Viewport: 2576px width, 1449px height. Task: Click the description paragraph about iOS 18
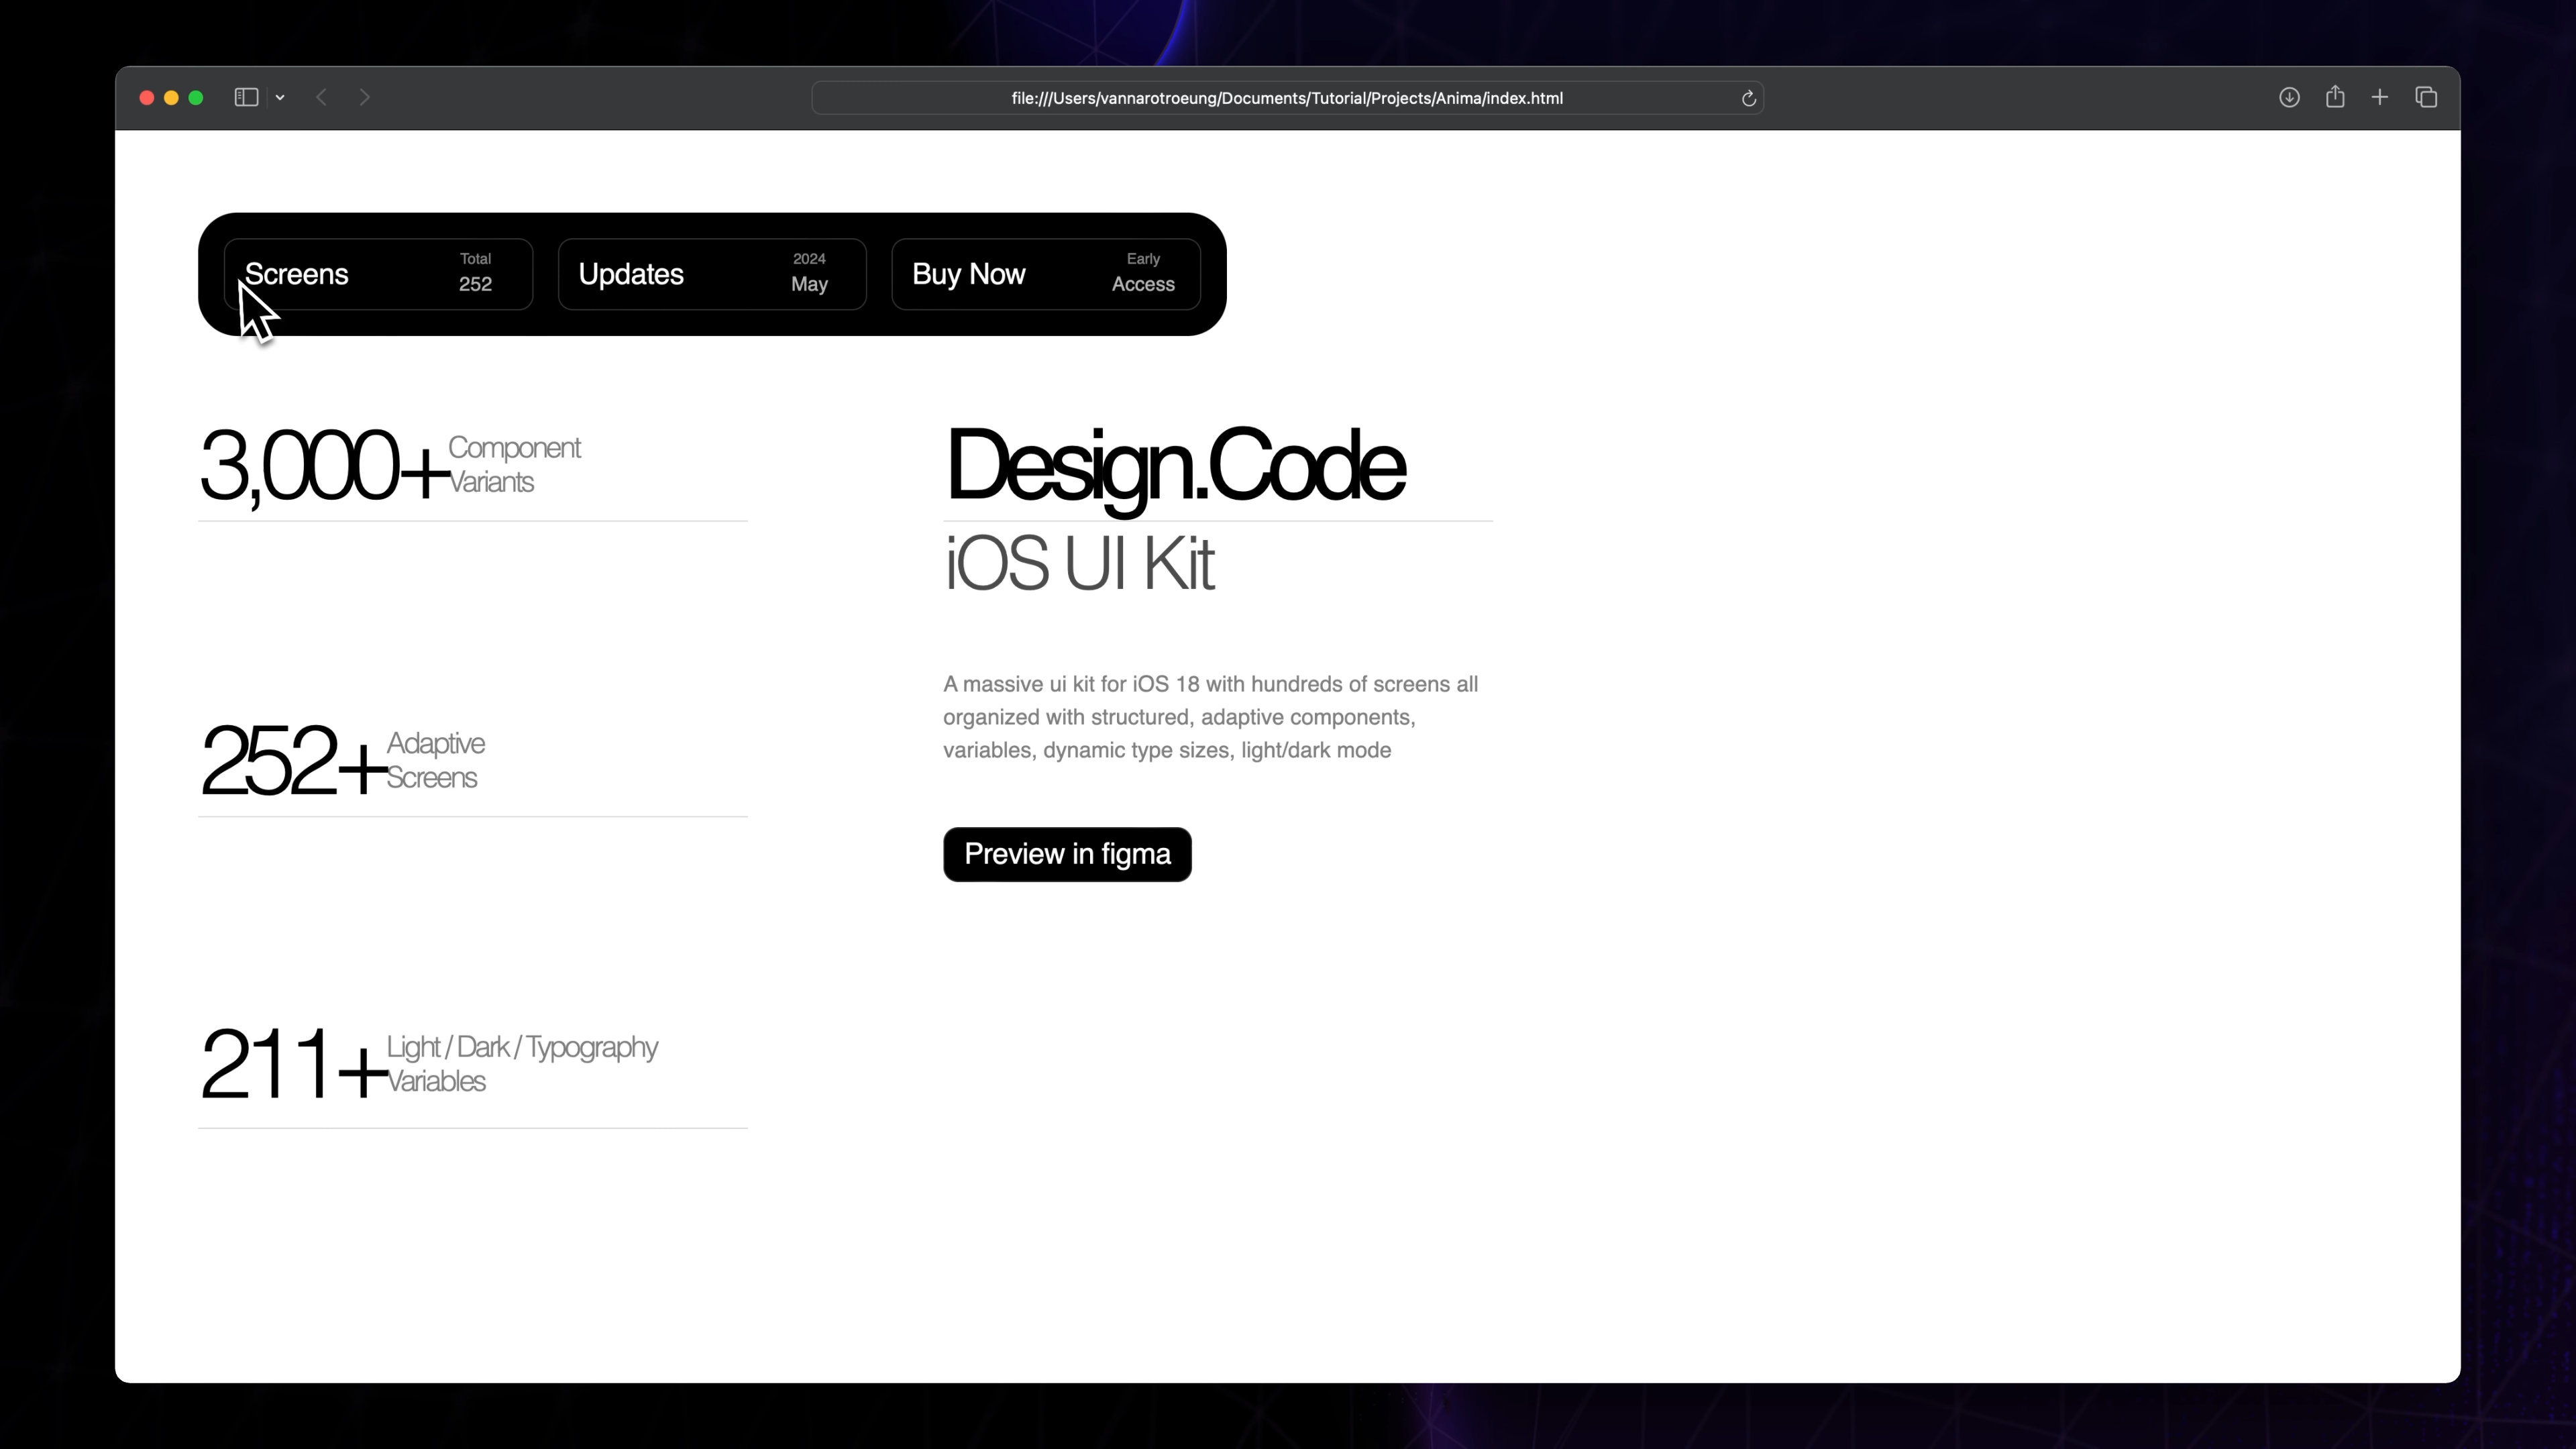point(1211,717)
